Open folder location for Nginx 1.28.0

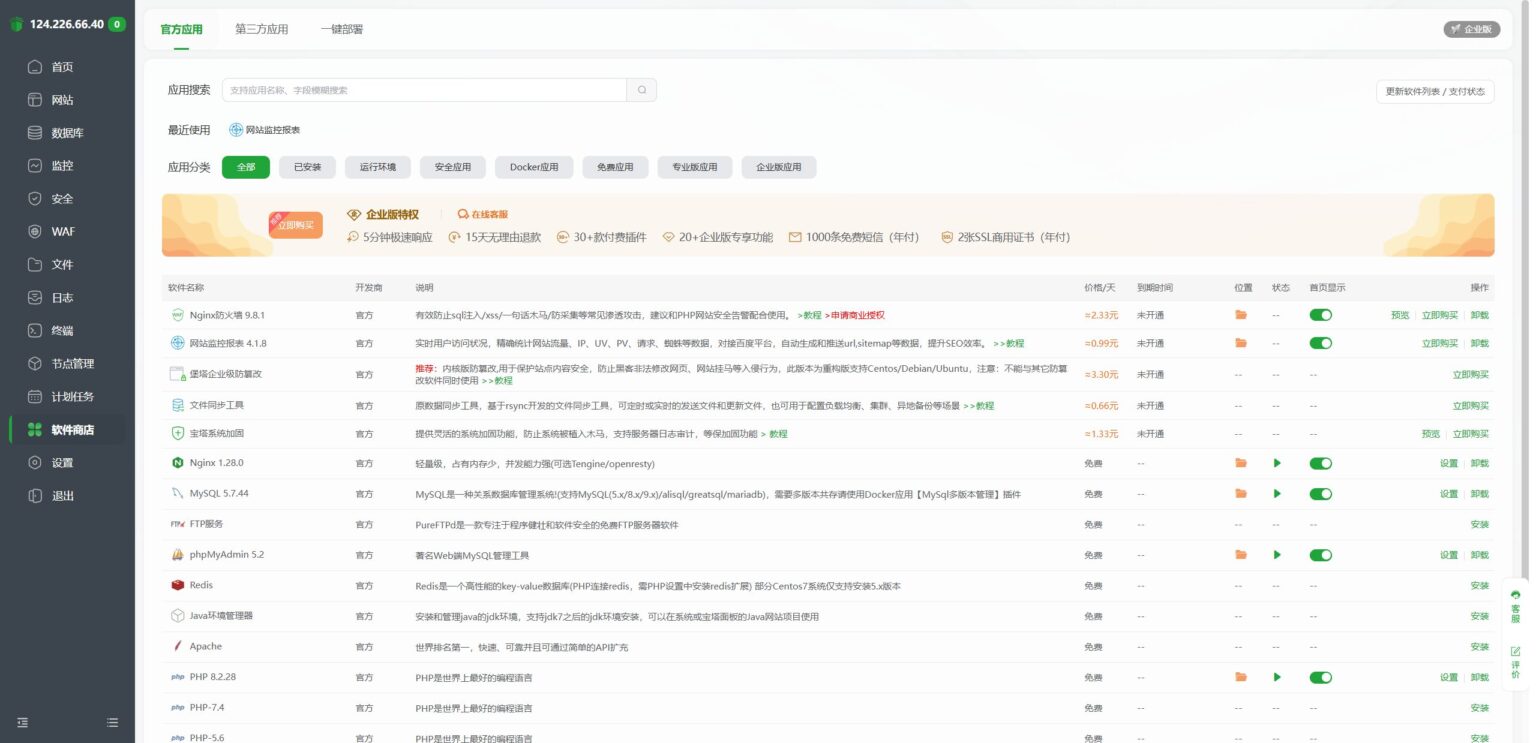click(1241, 463)
